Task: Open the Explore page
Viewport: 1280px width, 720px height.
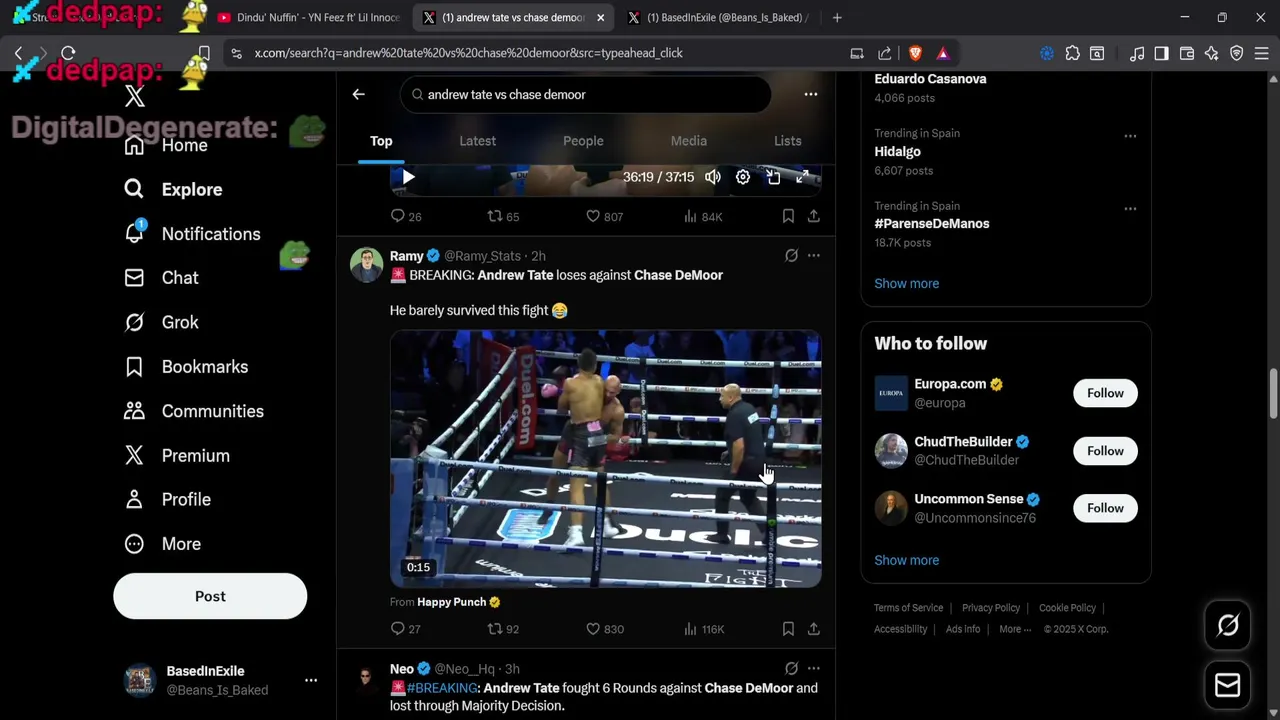Action: [x=173, y=189]
